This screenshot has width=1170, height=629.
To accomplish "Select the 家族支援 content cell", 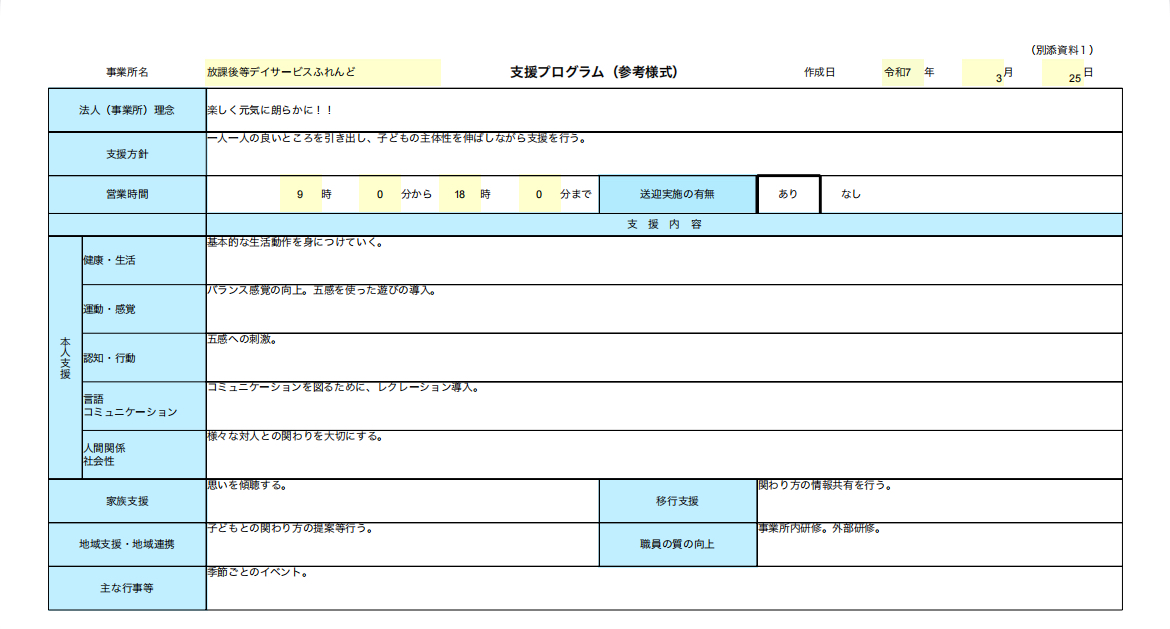I will [x=403, y=501].
